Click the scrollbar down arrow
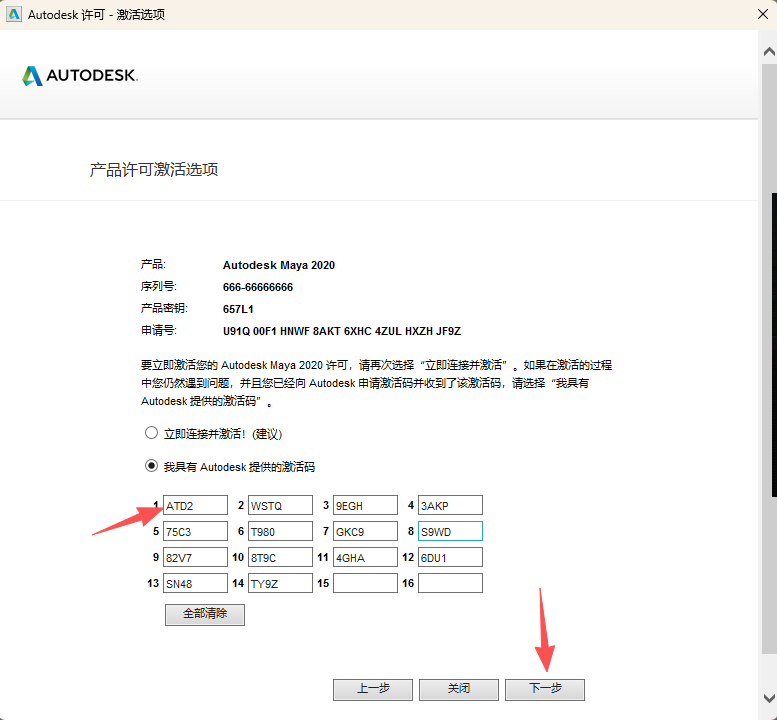 point(769,698)
